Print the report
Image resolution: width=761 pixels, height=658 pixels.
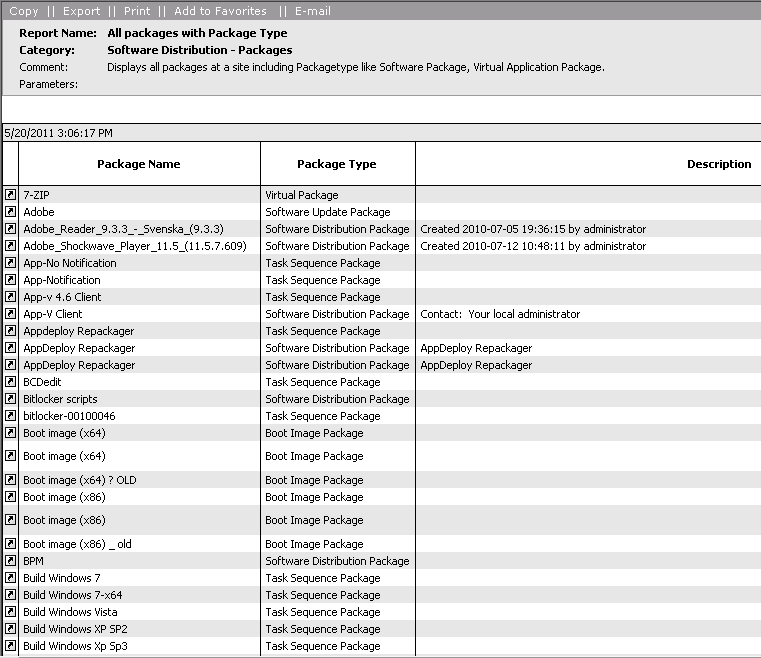[x=137, y=11]
